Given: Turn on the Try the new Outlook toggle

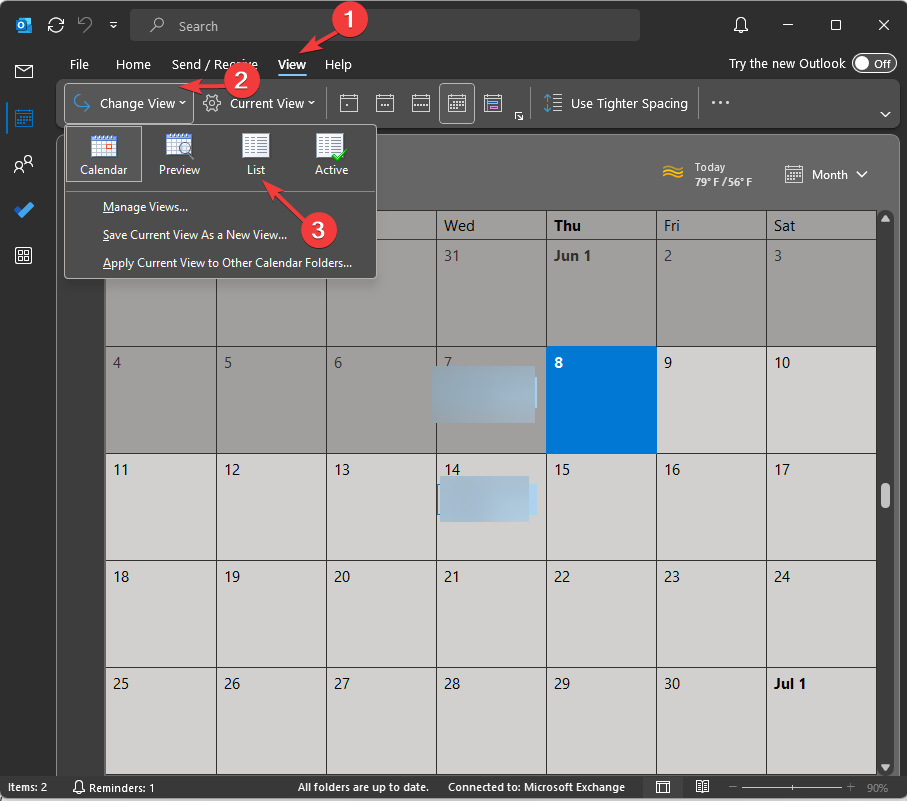Looking at the screenshot, I should [874, 63].
